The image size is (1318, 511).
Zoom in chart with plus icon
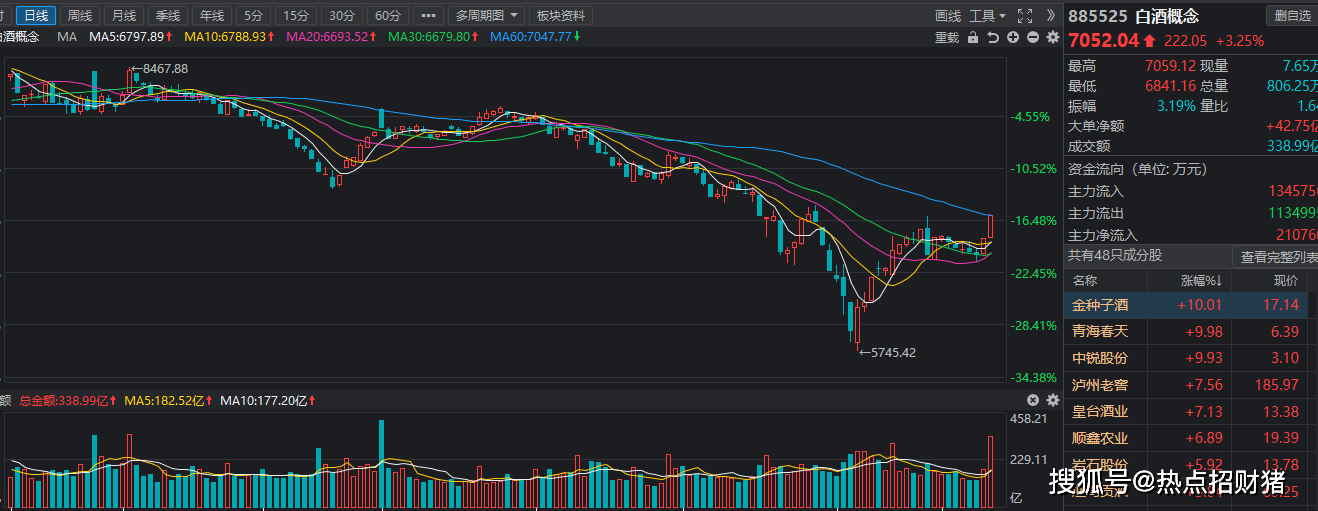click(x=1012, y=37)
